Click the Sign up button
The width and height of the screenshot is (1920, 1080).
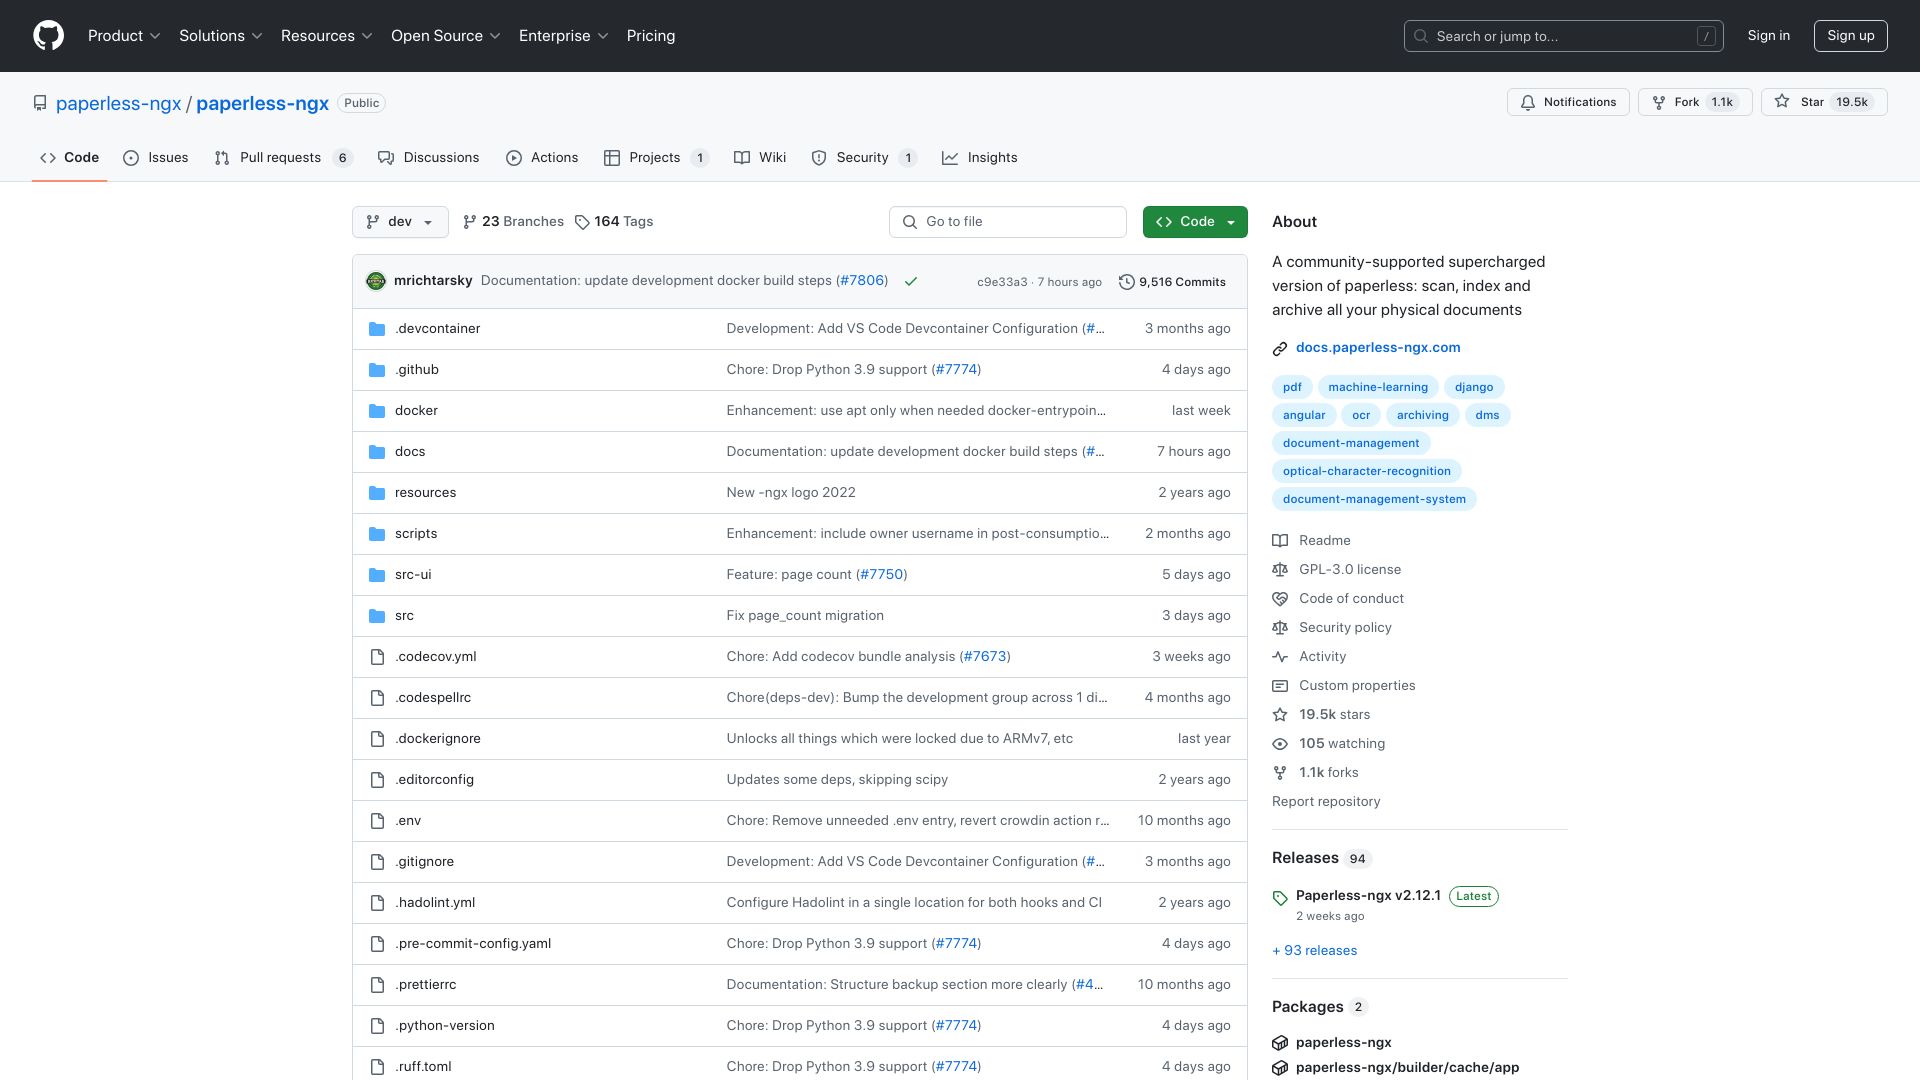point(1851,36)
